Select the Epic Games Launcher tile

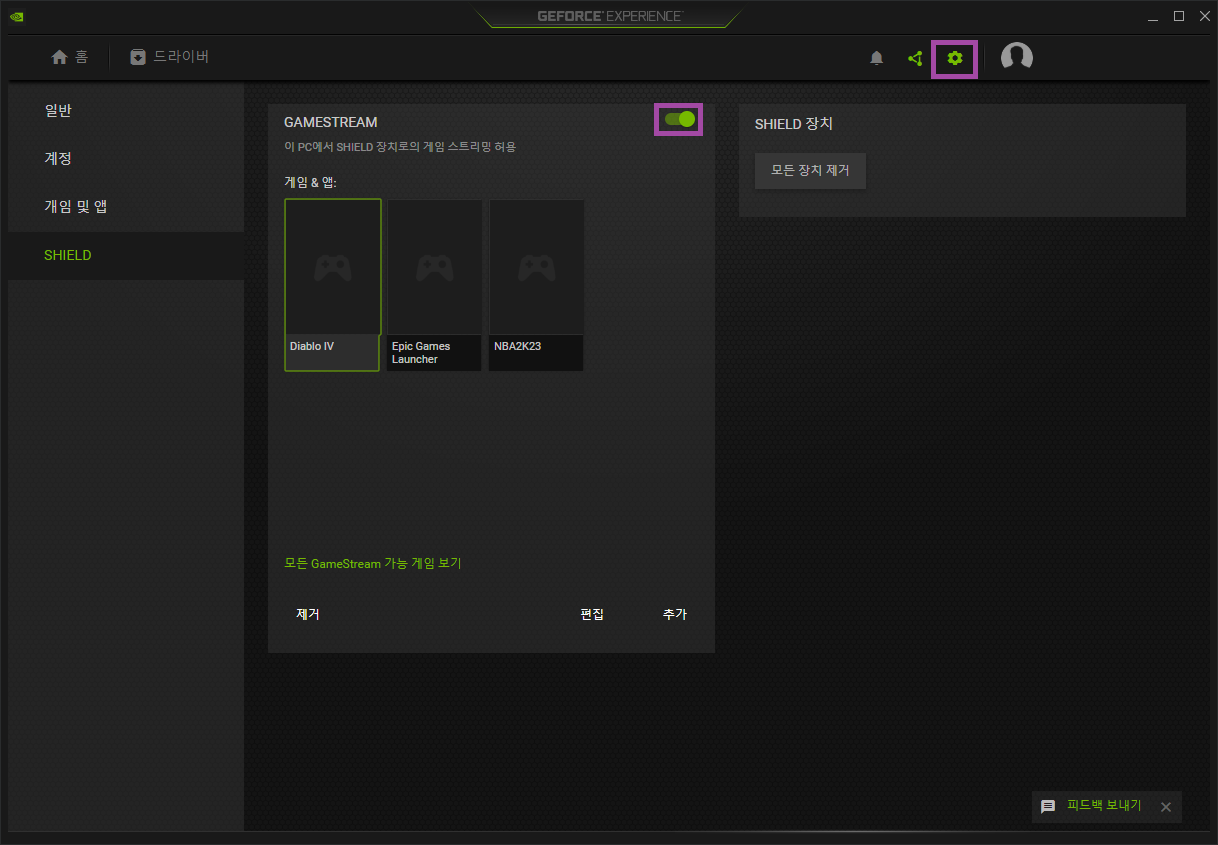pos(435,285)
